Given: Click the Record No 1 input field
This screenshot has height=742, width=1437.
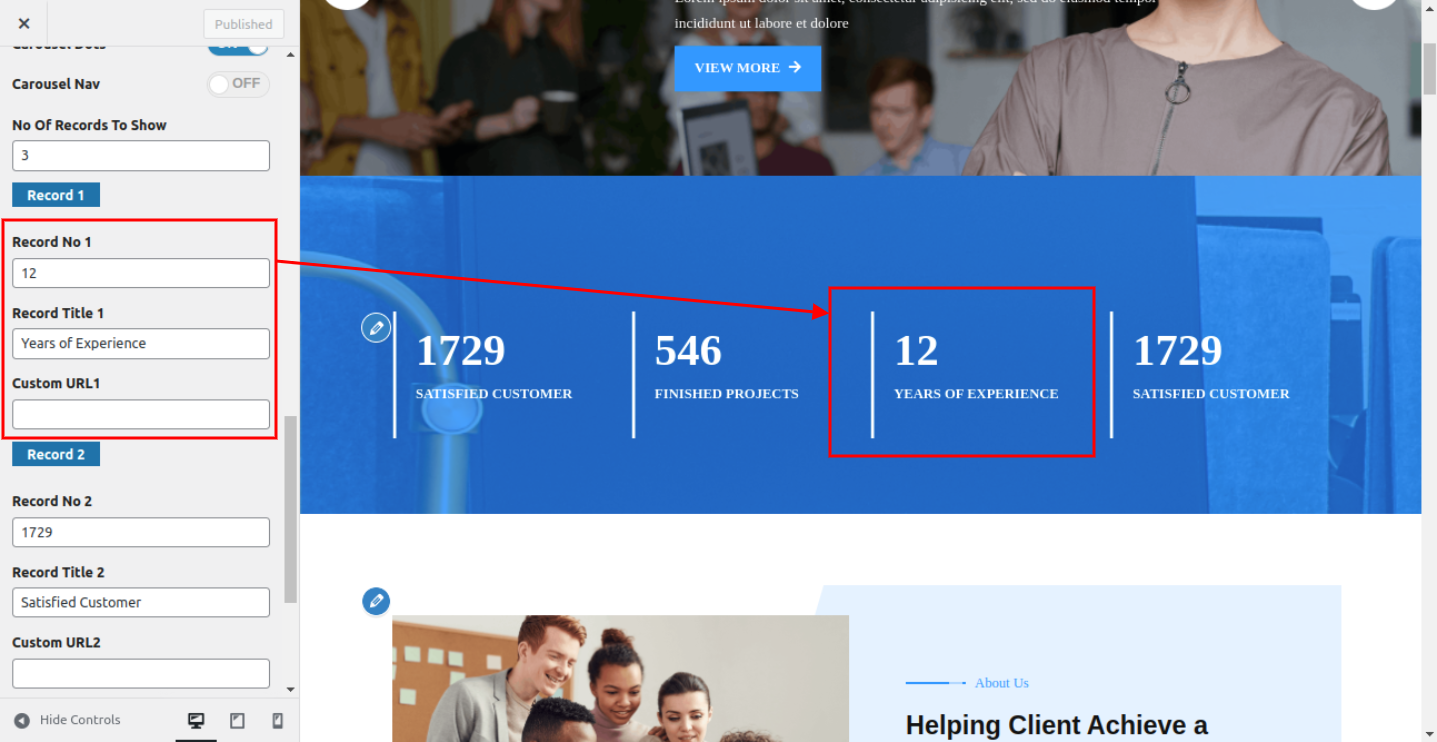Looking at the screenshot, I should pos(141,273).
